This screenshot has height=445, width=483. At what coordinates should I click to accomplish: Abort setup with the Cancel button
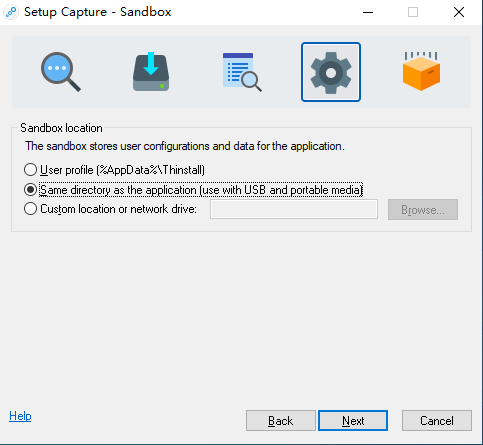437,421
